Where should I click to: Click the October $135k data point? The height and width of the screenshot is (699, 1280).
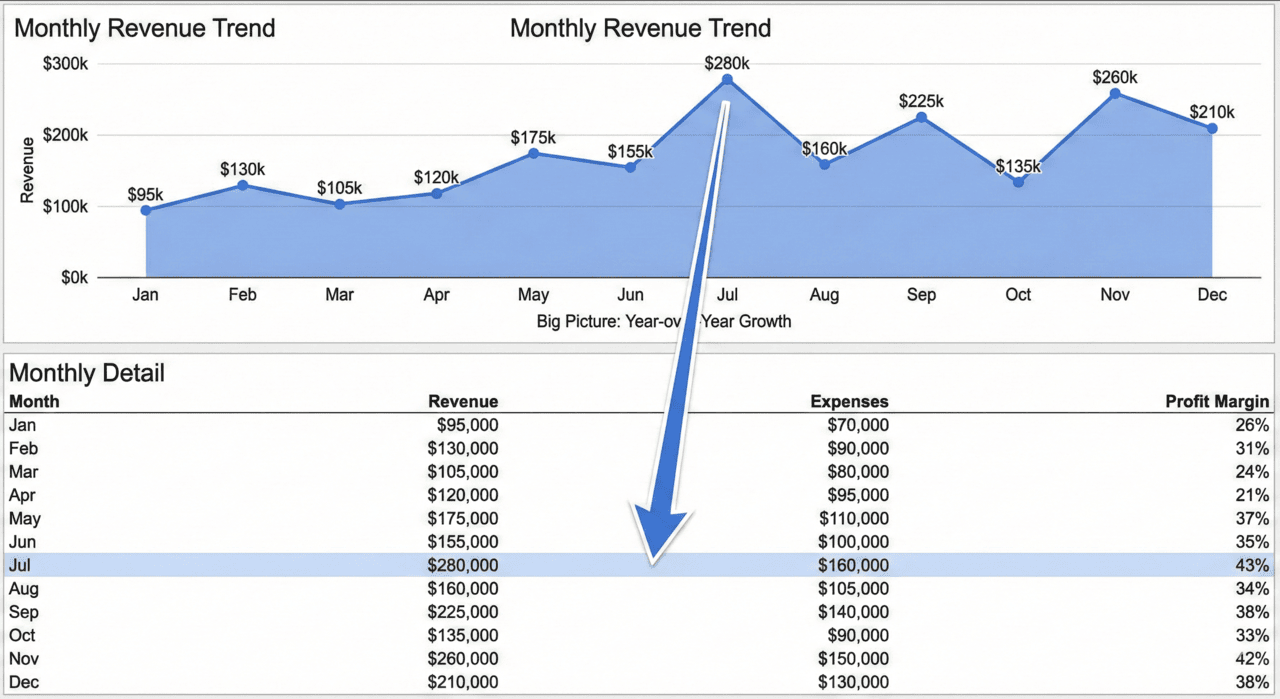pos(1018,182)
